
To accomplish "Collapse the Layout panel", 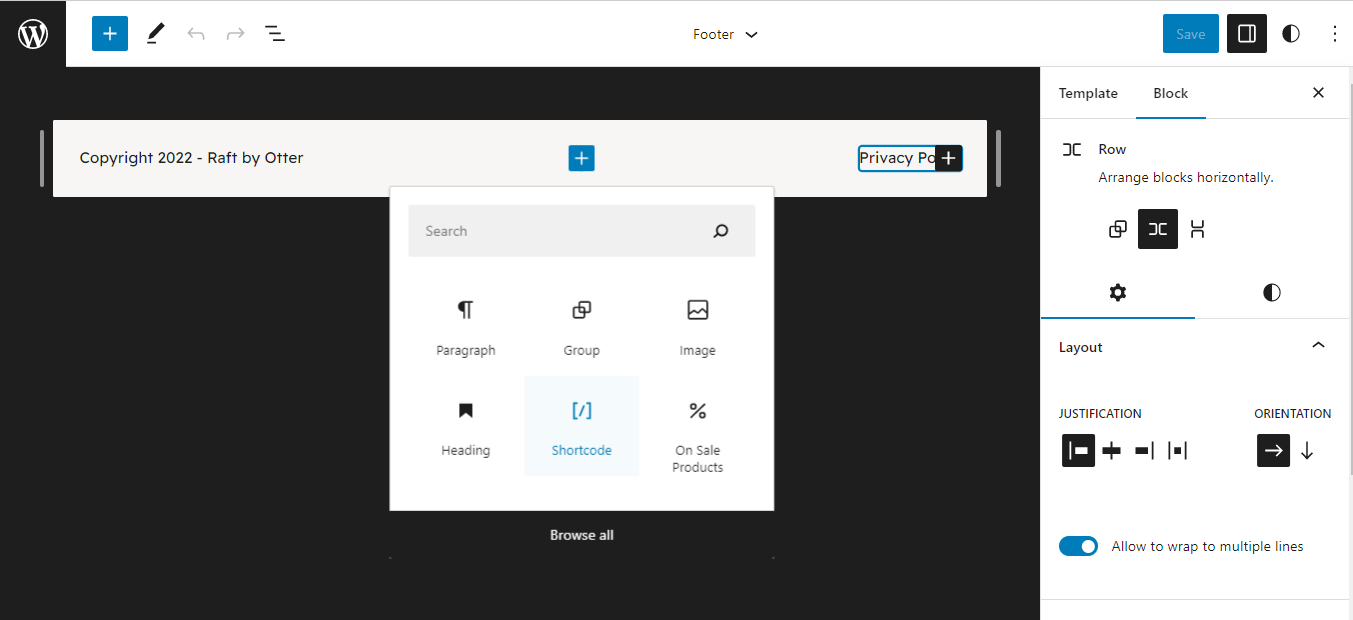I will [x=1317, y=344].
